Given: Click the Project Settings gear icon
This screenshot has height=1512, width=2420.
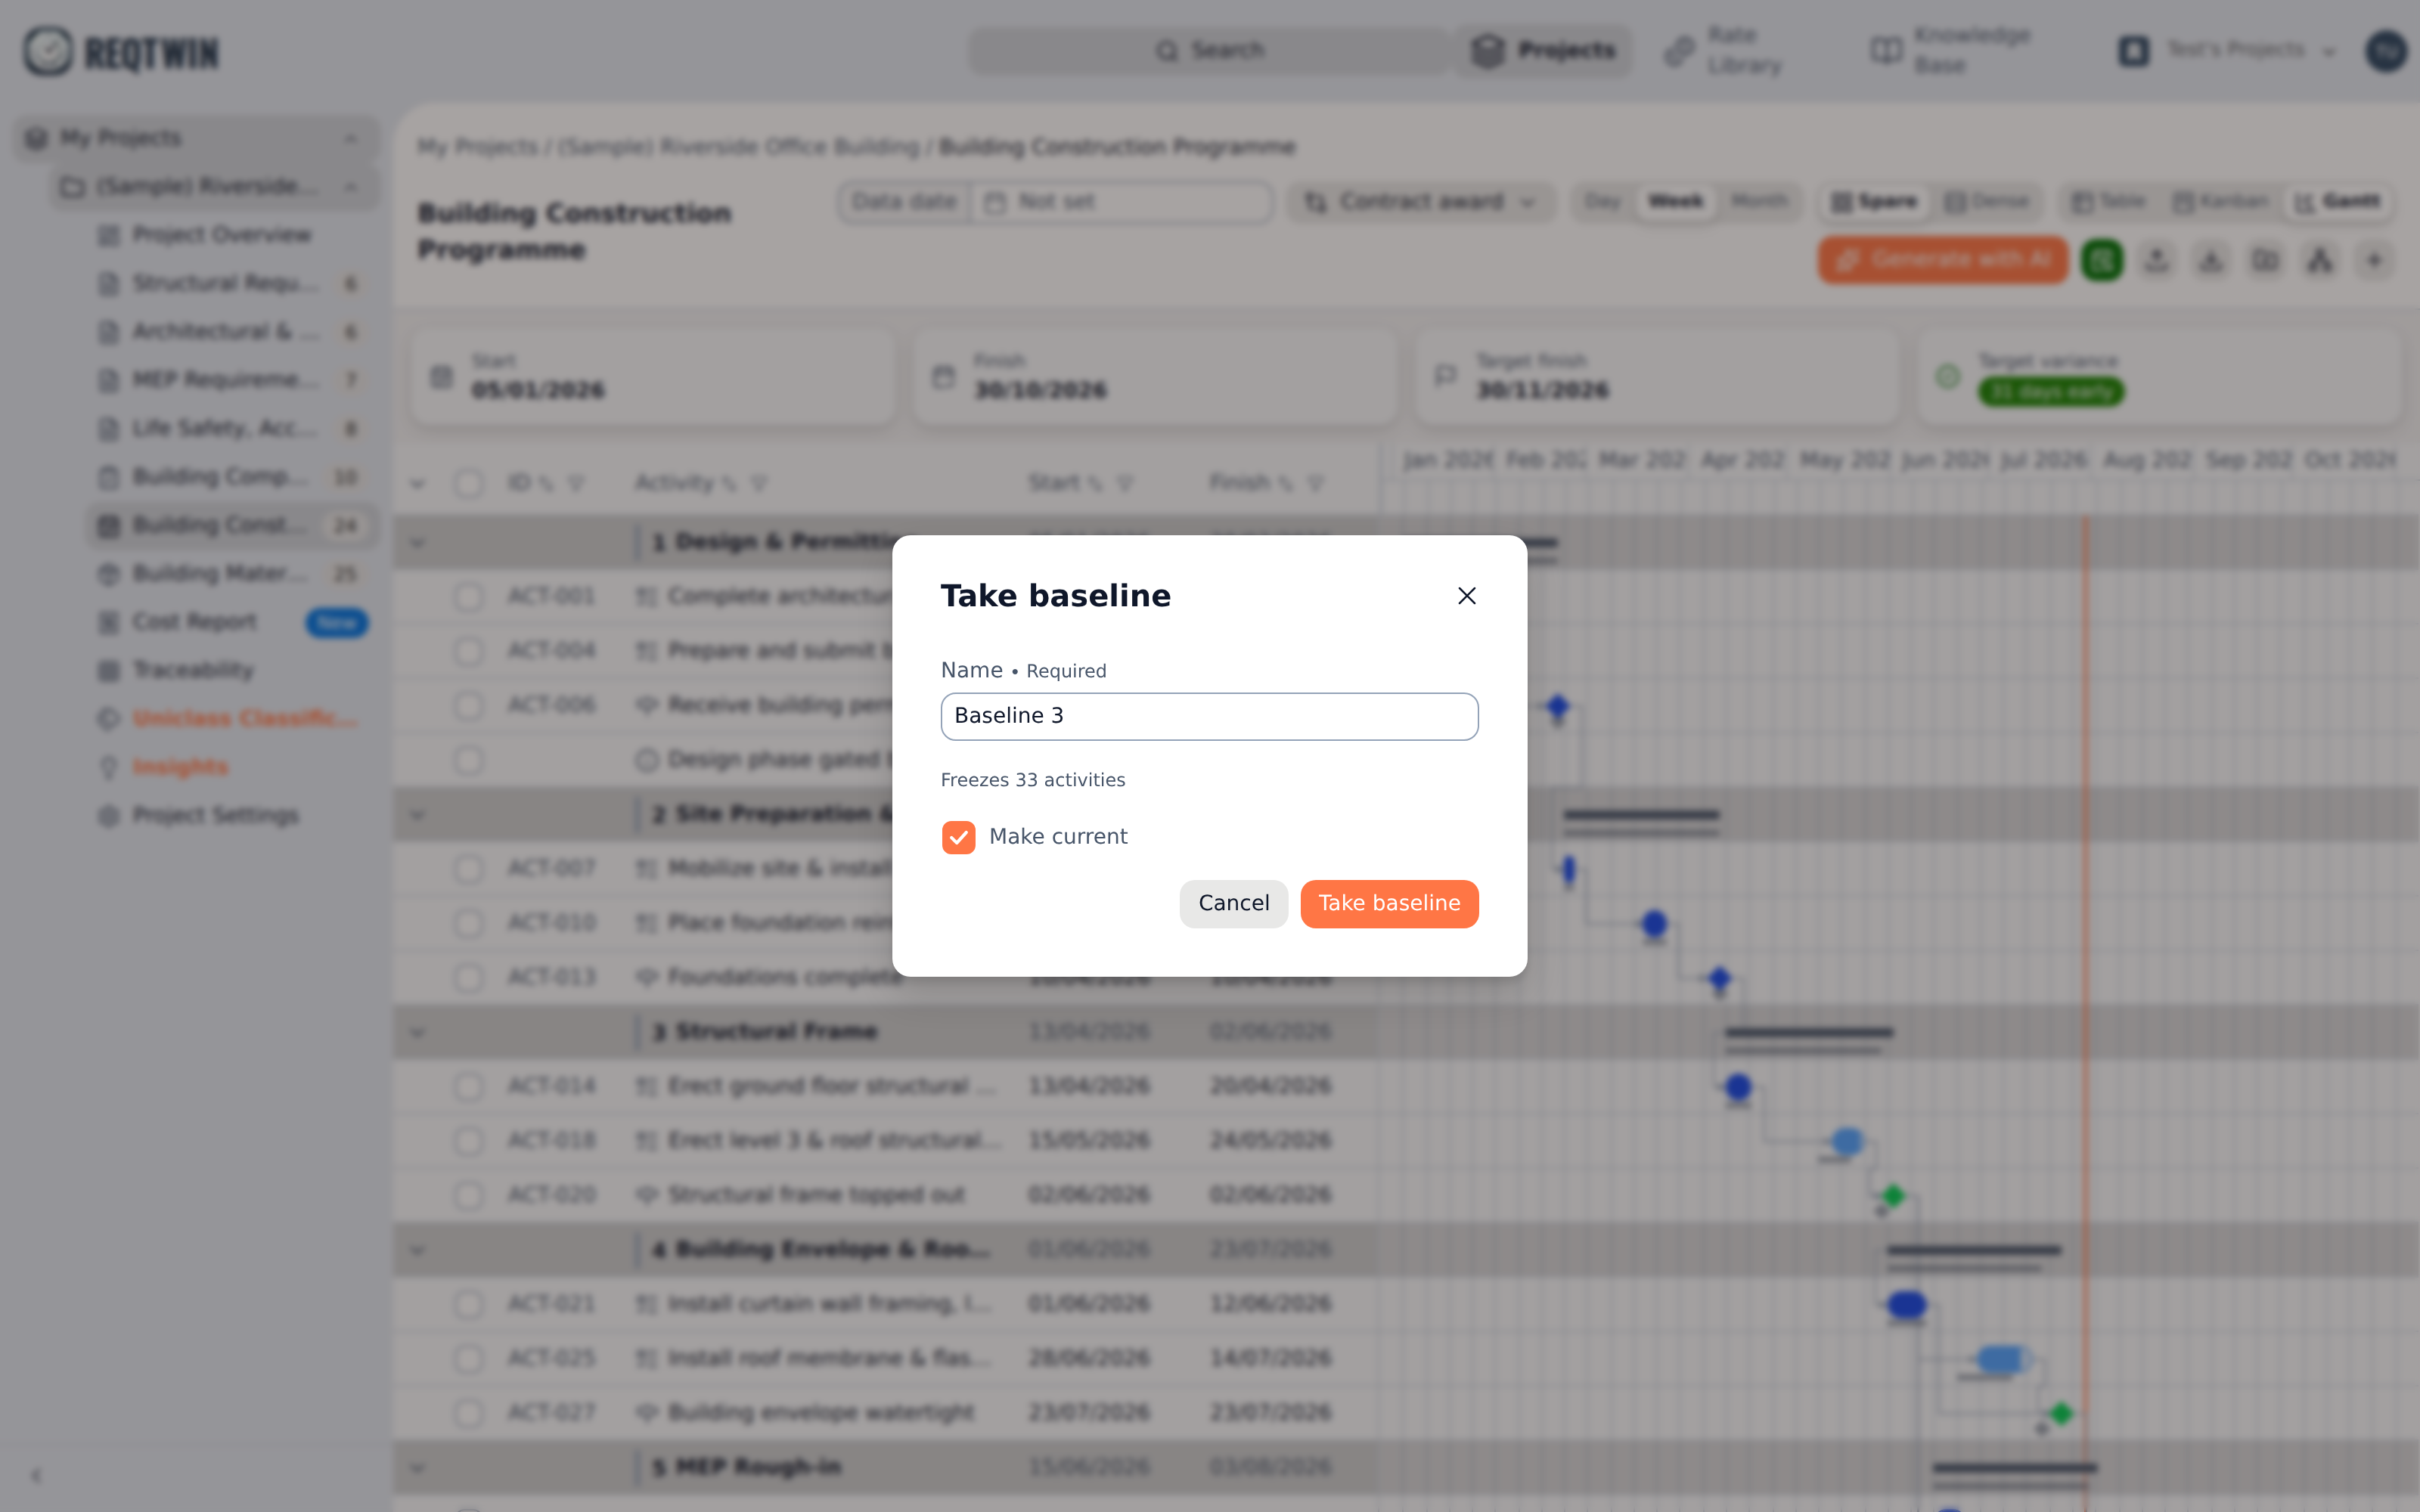Looking at the screenshot, I should 109,816.
